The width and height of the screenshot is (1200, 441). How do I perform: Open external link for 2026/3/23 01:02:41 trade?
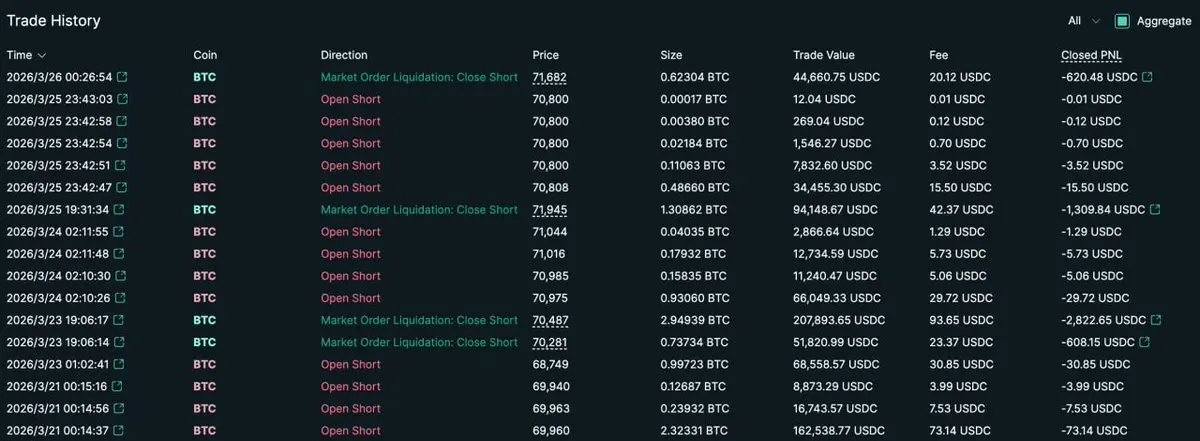click(119, 364)
